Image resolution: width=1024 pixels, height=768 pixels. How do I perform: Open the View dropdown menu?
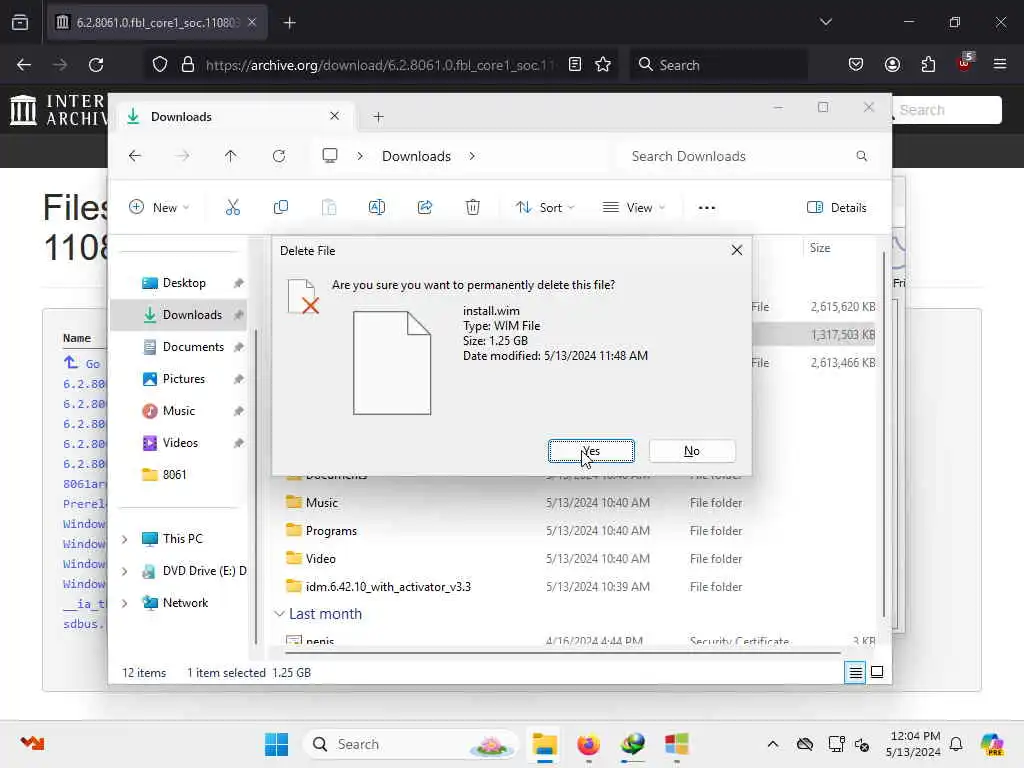click(633, 208)
